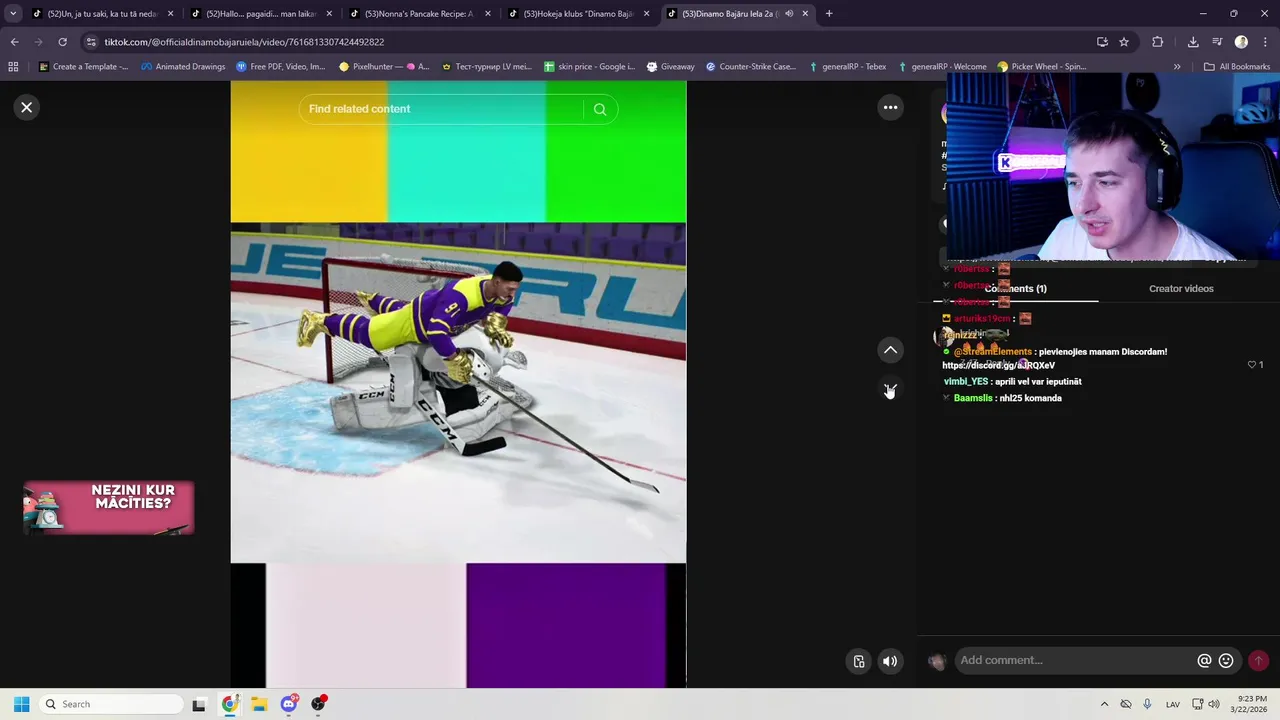Reload the current page
The height and width of the screenshot is (720, 1280).
click(x=62, y=42)
